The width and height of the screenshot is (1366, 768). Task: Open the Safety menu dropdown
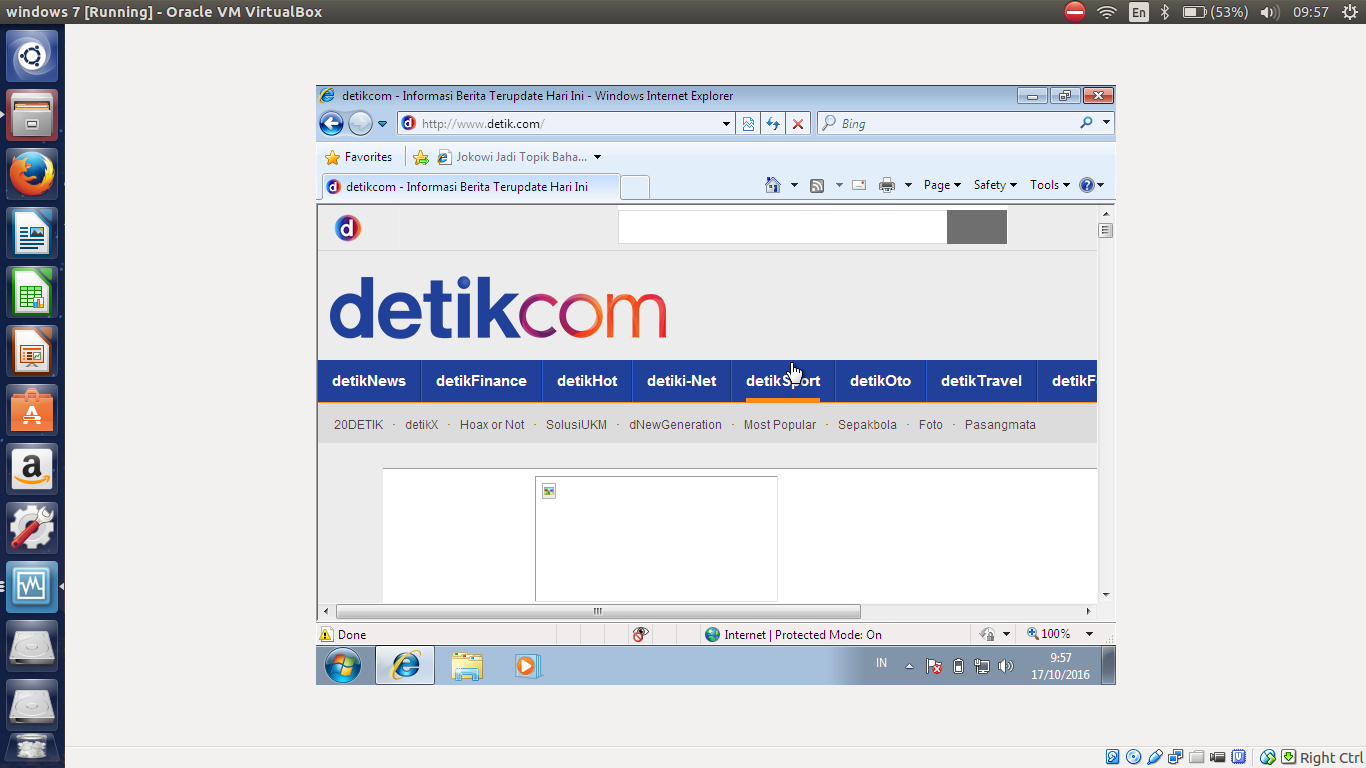click(x=995, y=185)
